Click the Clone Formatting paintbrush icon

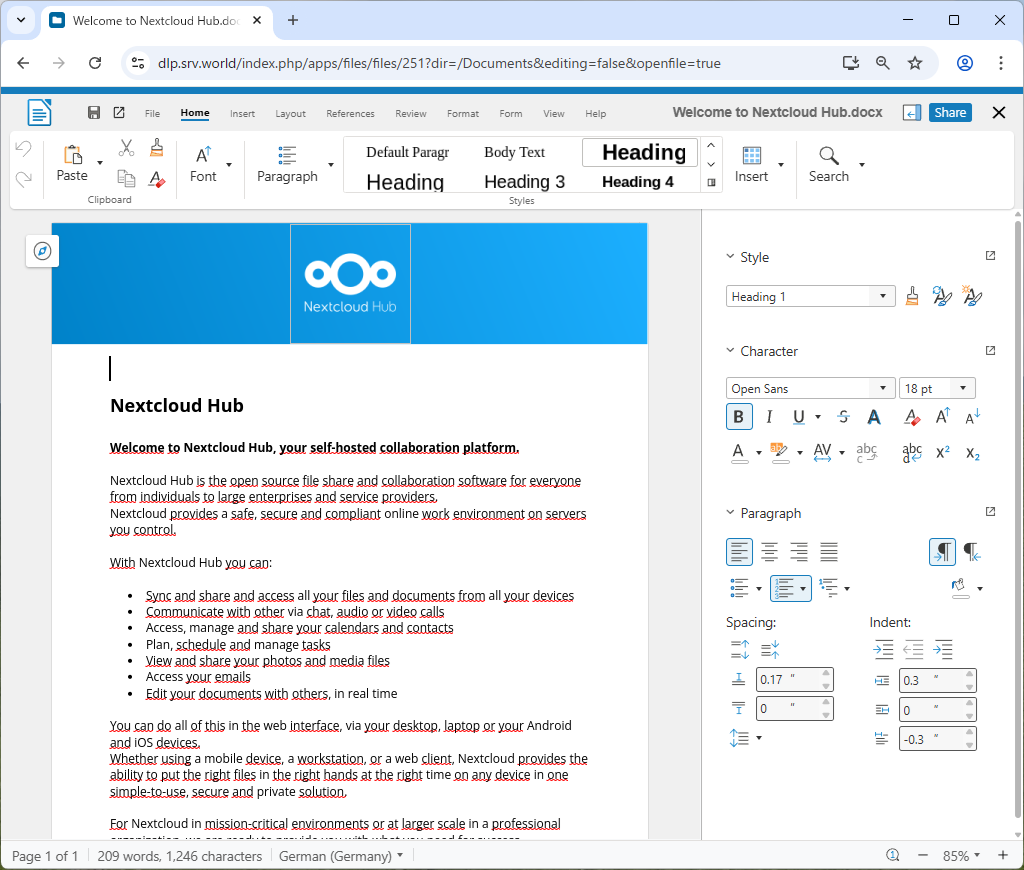(x=156, y=148)
